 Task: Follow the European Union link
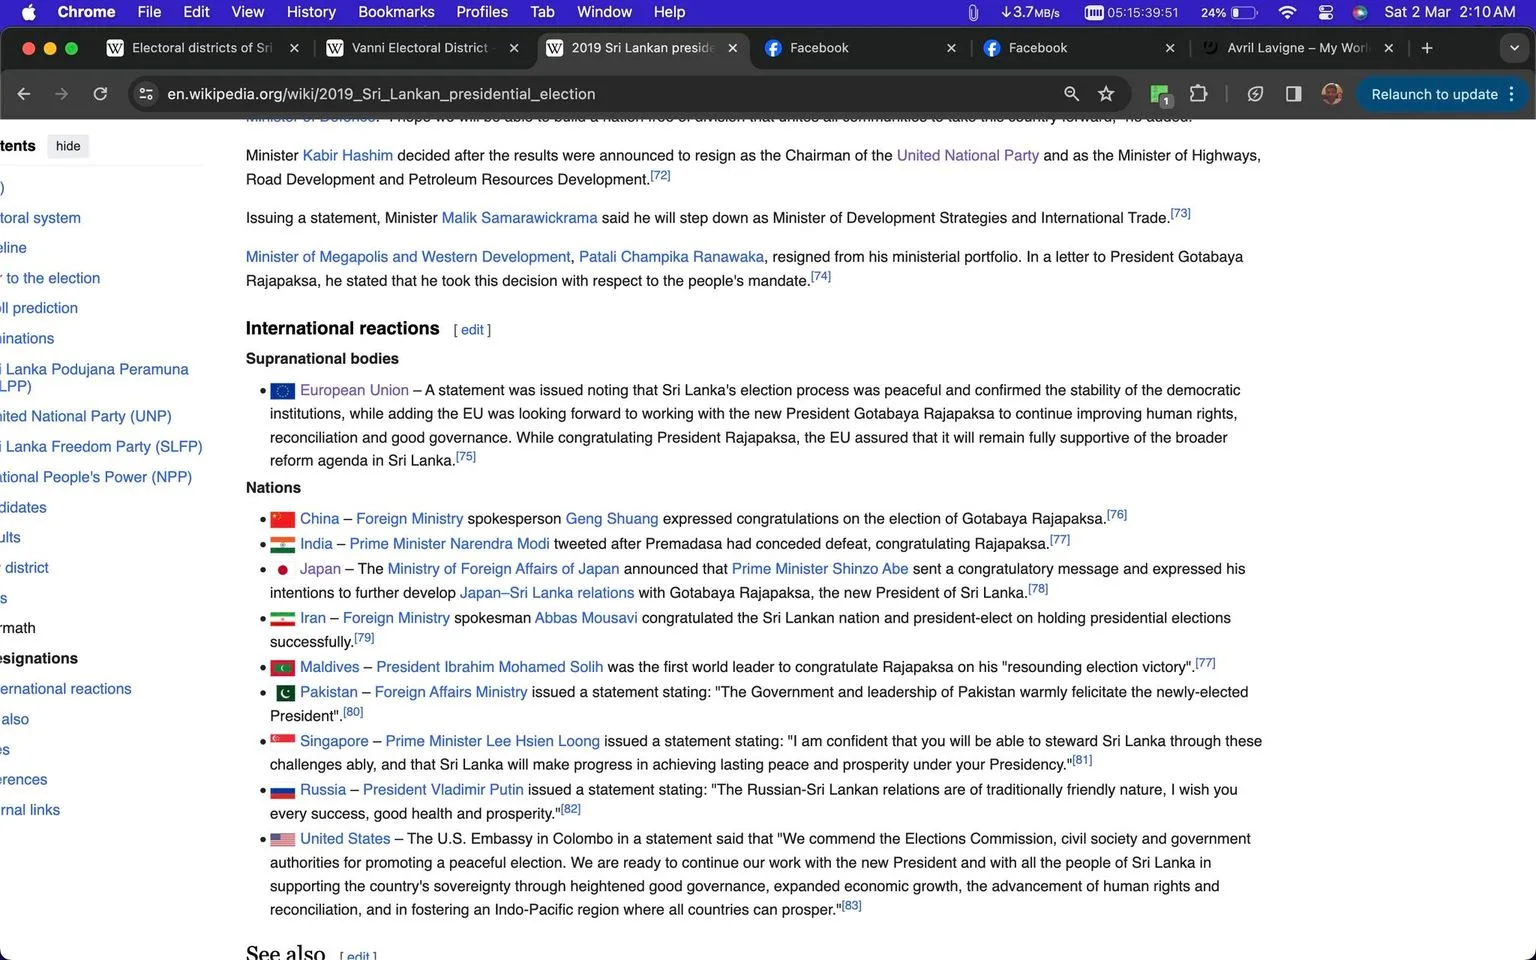pyautogui.click(x=354, y=390)
